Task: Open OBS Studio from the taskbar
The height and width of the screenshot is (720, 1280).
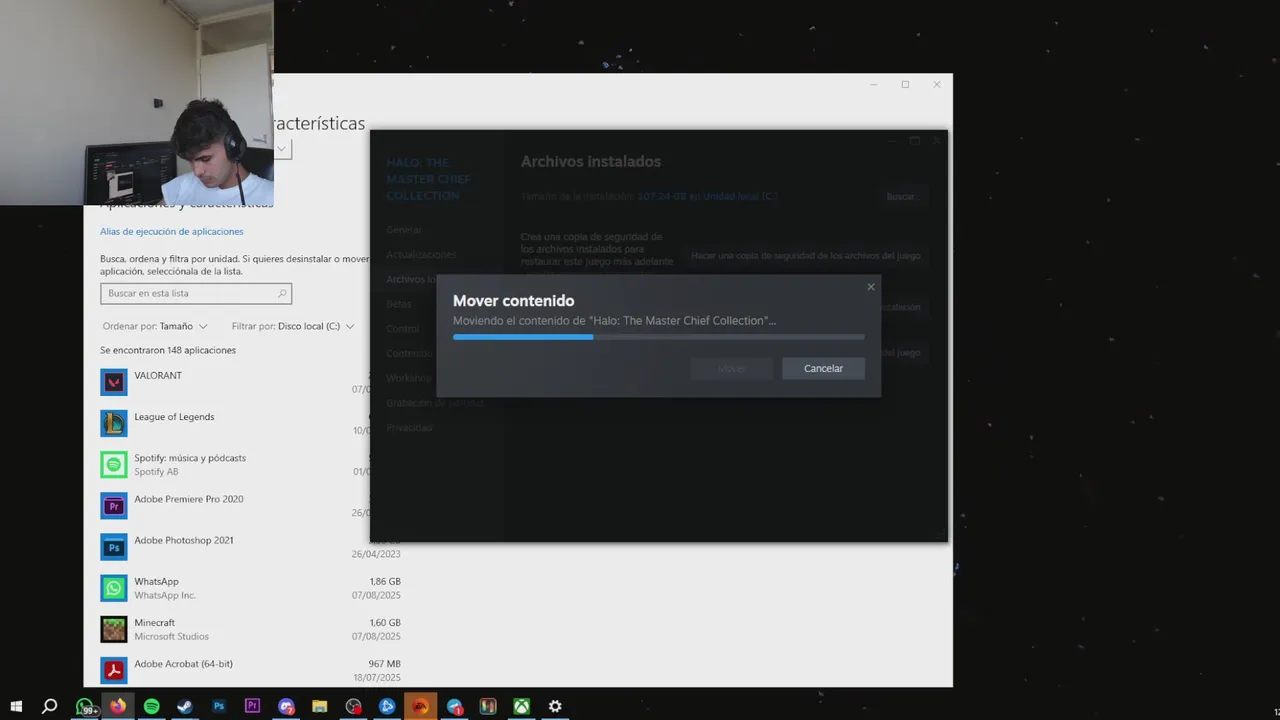Action: point(353,706)
